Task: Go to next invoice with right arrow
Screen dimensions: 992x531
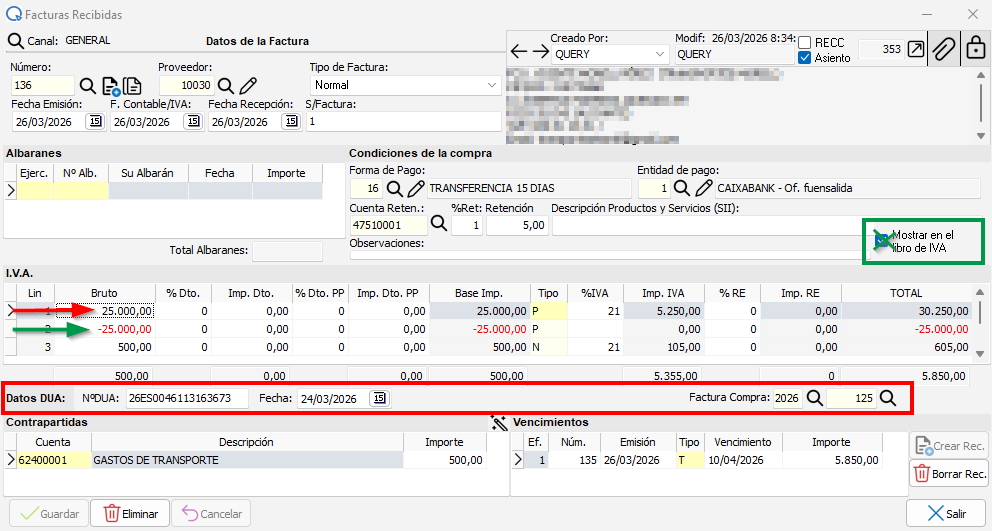Action: point(540,51)
